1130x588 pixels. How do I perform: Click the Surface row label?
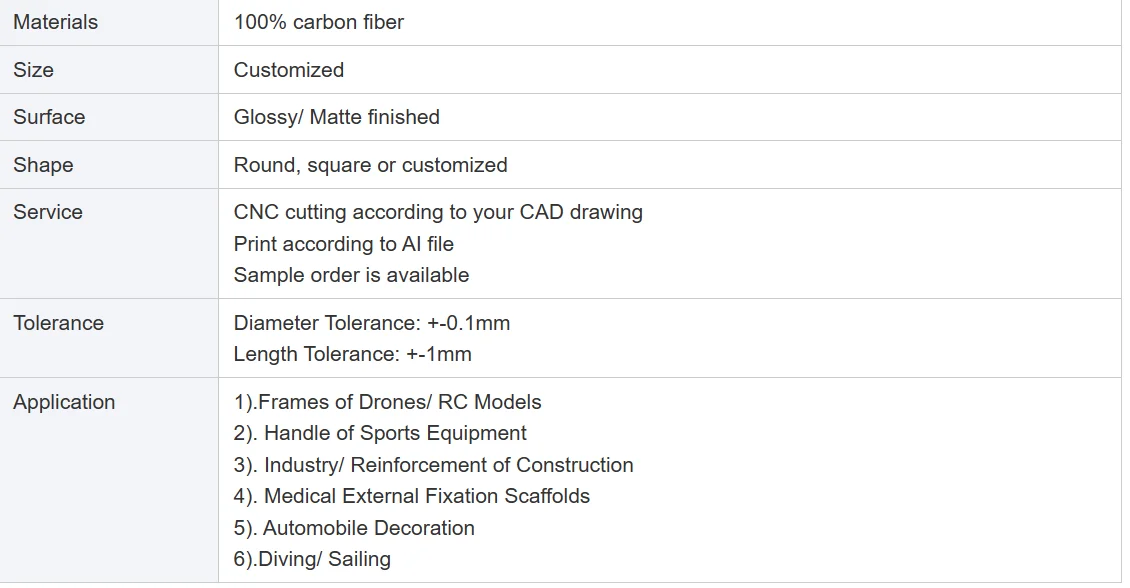point(49,117)
